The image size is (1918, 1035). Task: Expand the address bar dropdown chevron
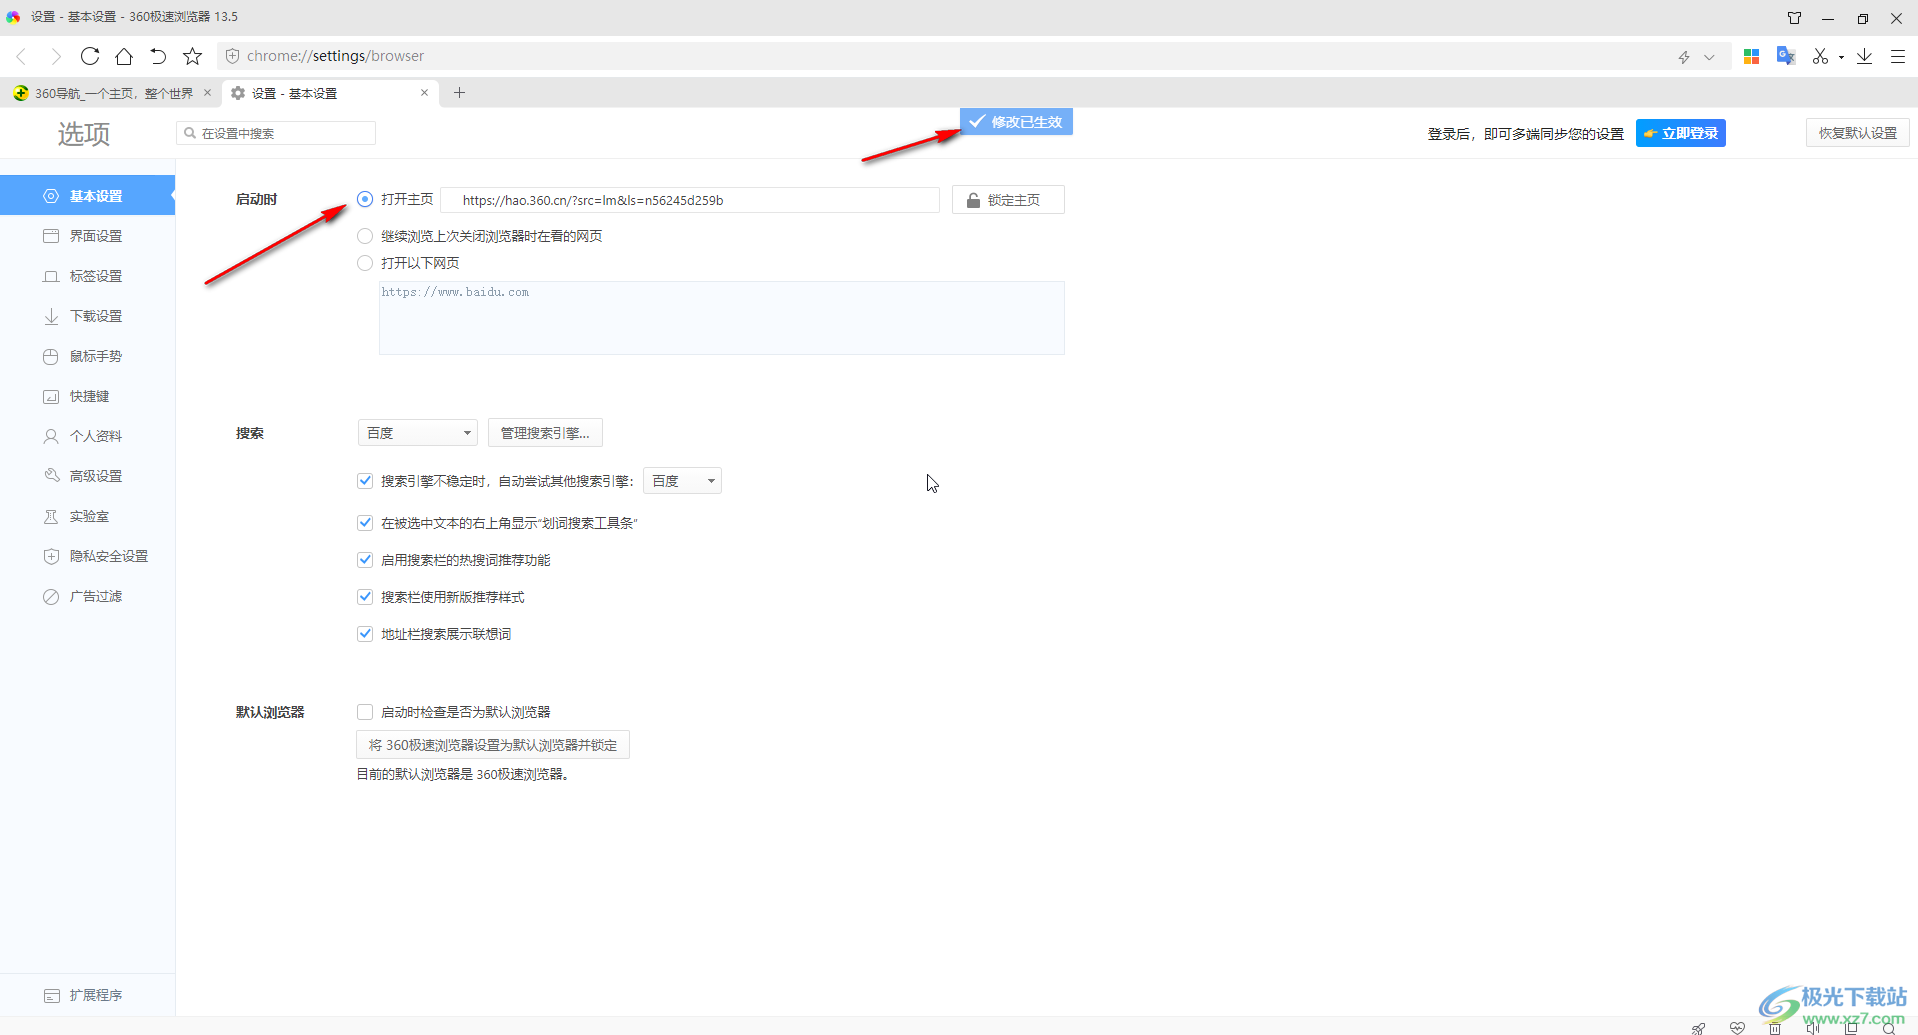point(1709,57)
